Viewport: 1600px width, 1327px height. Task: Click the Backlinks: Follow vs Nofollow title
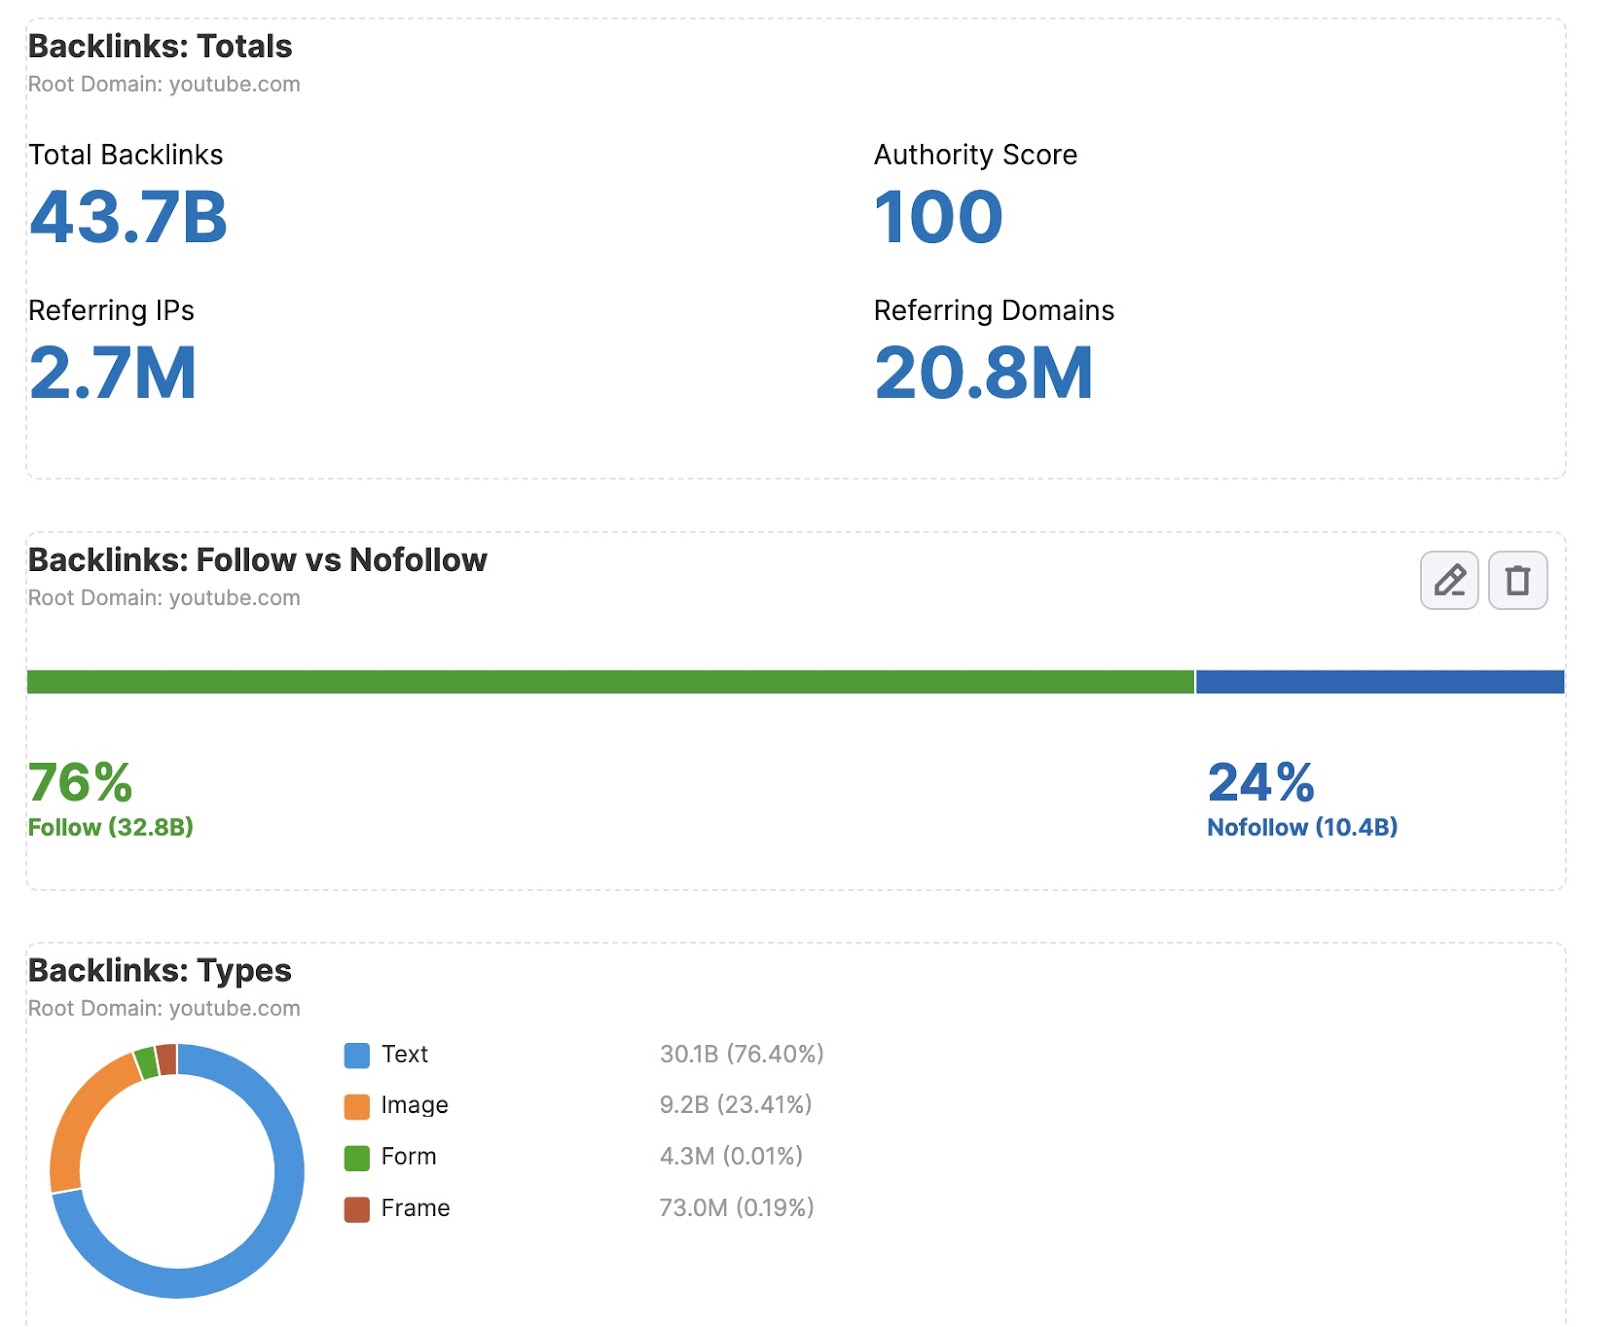tap(256, 561)
